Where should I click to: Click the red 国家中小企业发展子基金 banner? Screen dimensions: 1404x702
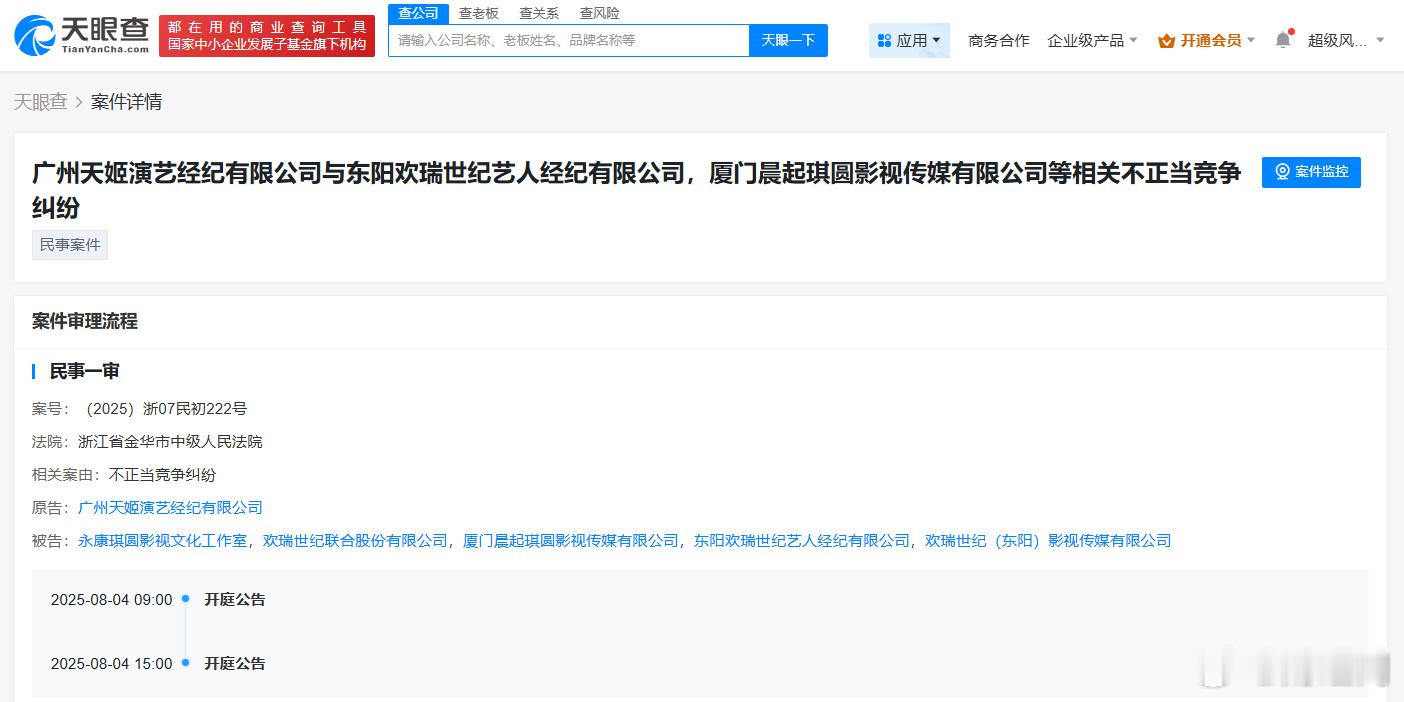267,36
